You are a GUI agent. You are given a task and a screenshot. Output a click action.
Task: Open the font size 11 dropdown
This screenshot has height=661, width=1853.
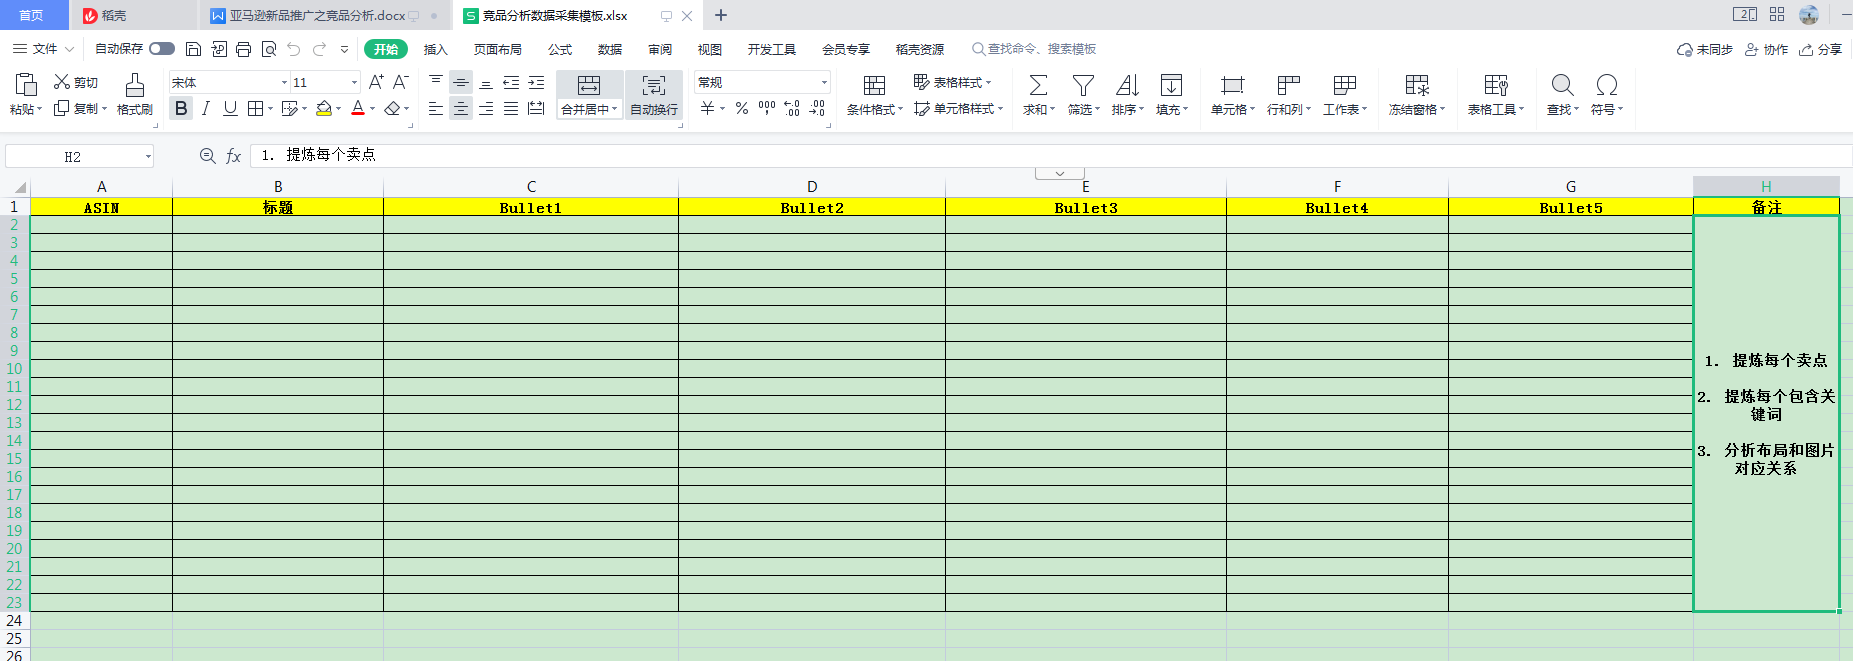(x=354, y=82)
